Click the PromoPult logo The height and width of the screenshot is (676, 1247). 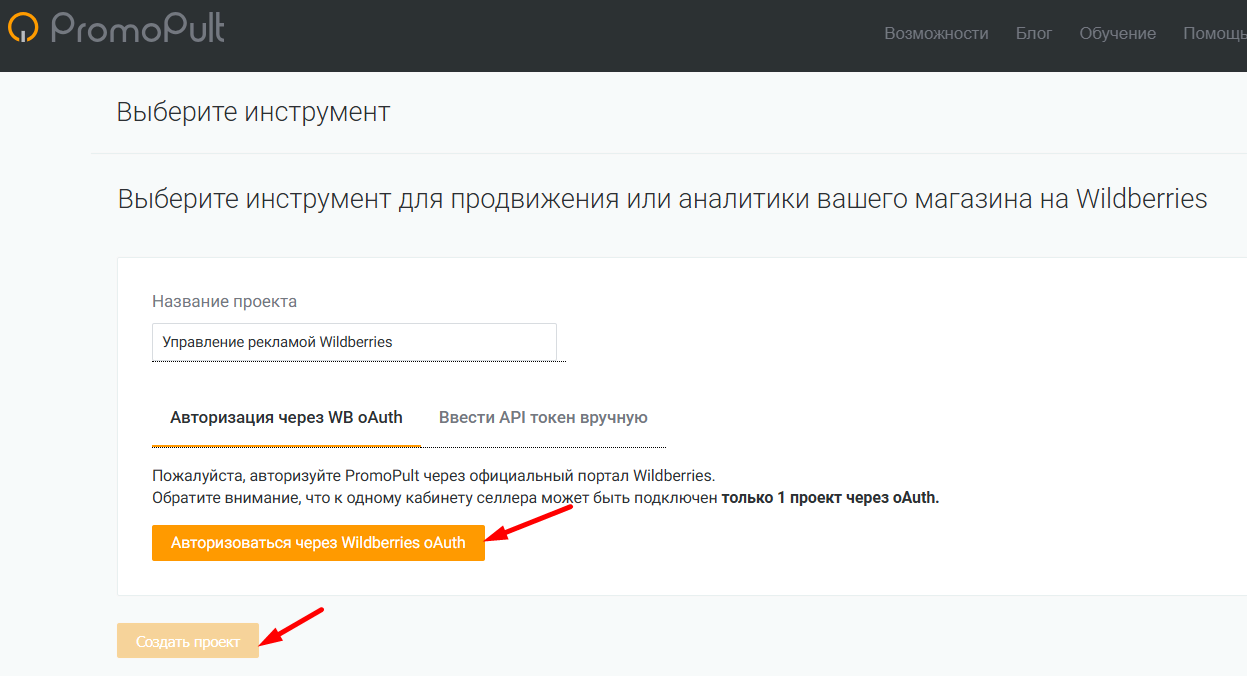pos(116,28)
